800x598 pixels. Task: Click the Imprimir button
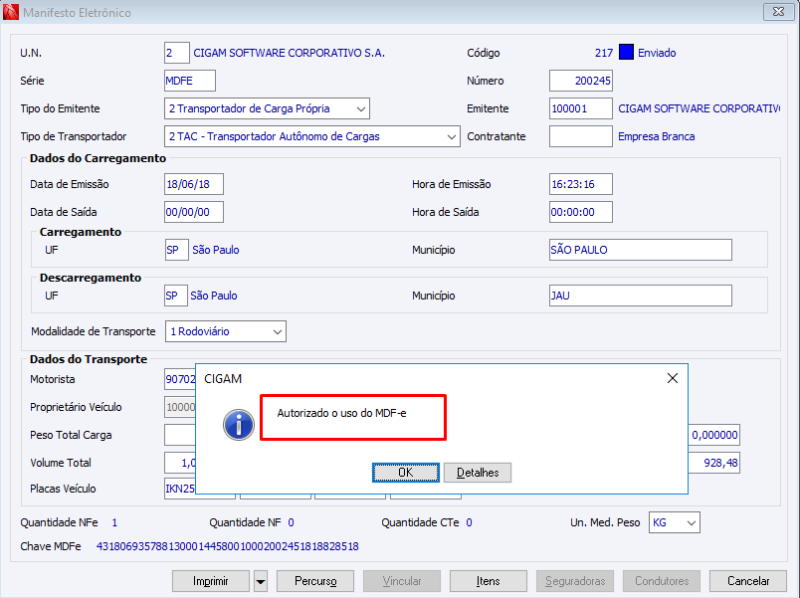[211, 581]
